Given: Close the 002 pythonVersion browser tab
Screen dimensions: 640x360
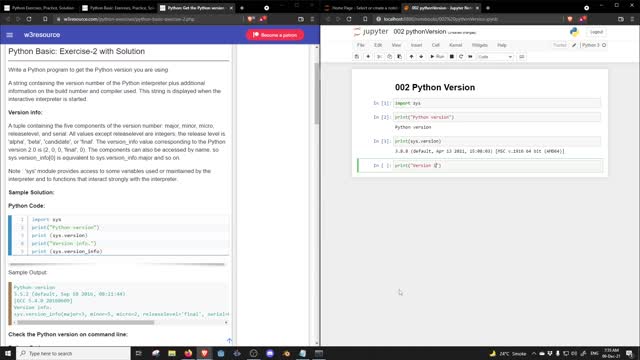Looking at the screenshot, I should 477,8.
